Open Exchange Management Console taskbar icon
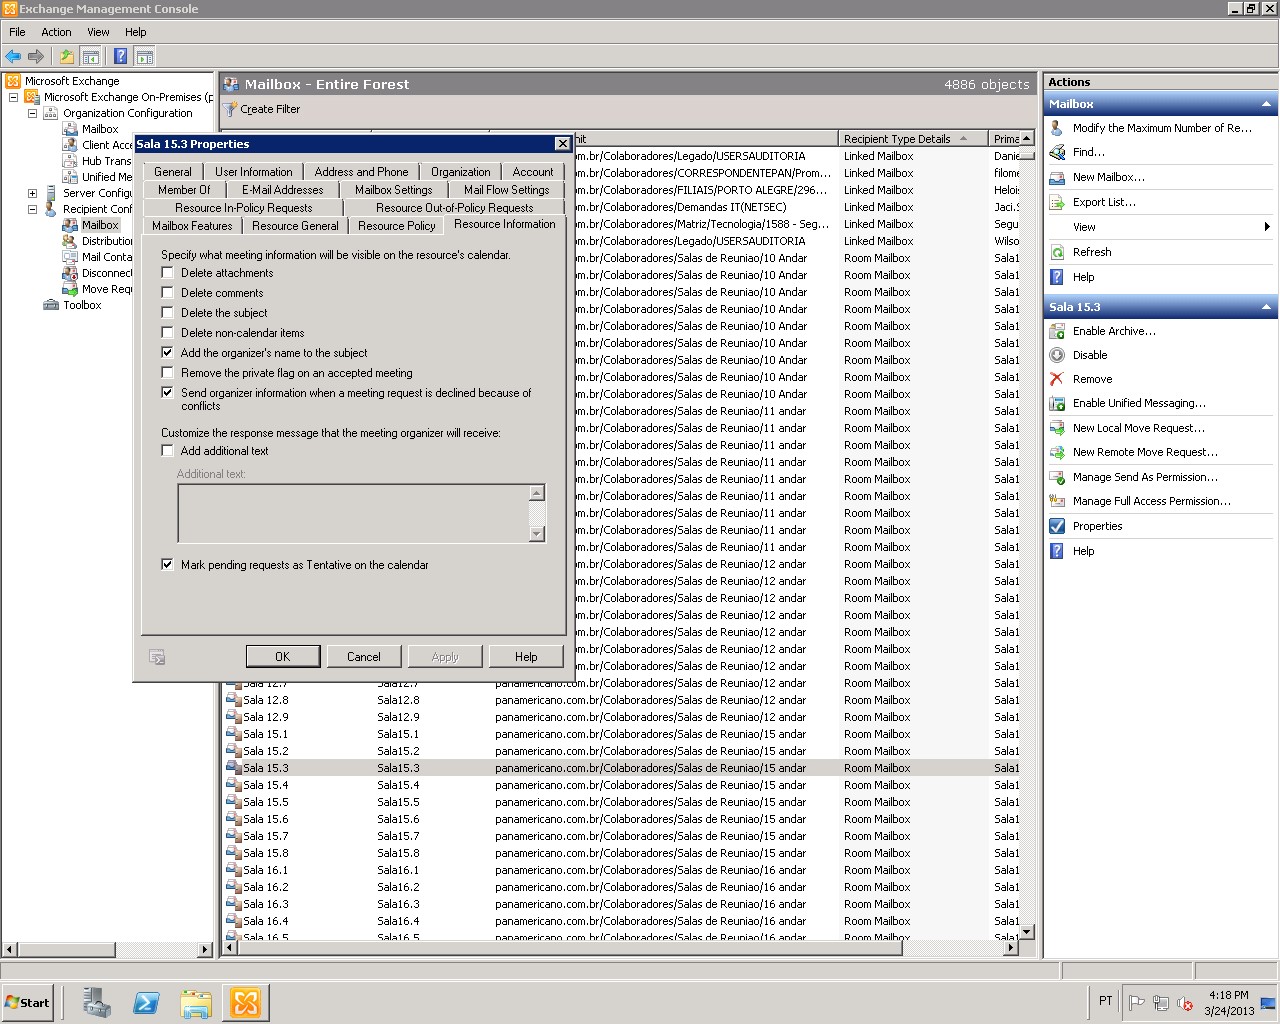Viewport: 1280px width, 1024px height. (x=245, y=1002)
